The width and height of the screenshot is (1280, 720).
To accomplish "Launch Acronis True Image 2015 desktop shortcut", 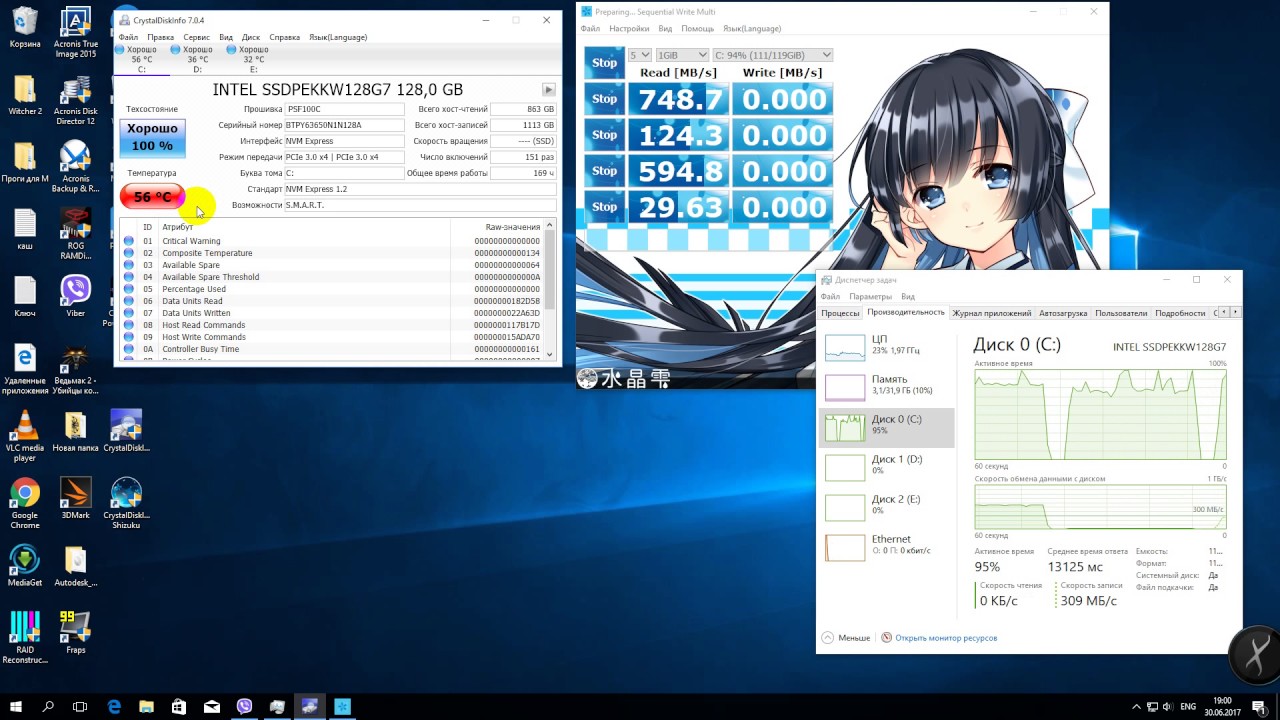I will (x=76, y=33).
